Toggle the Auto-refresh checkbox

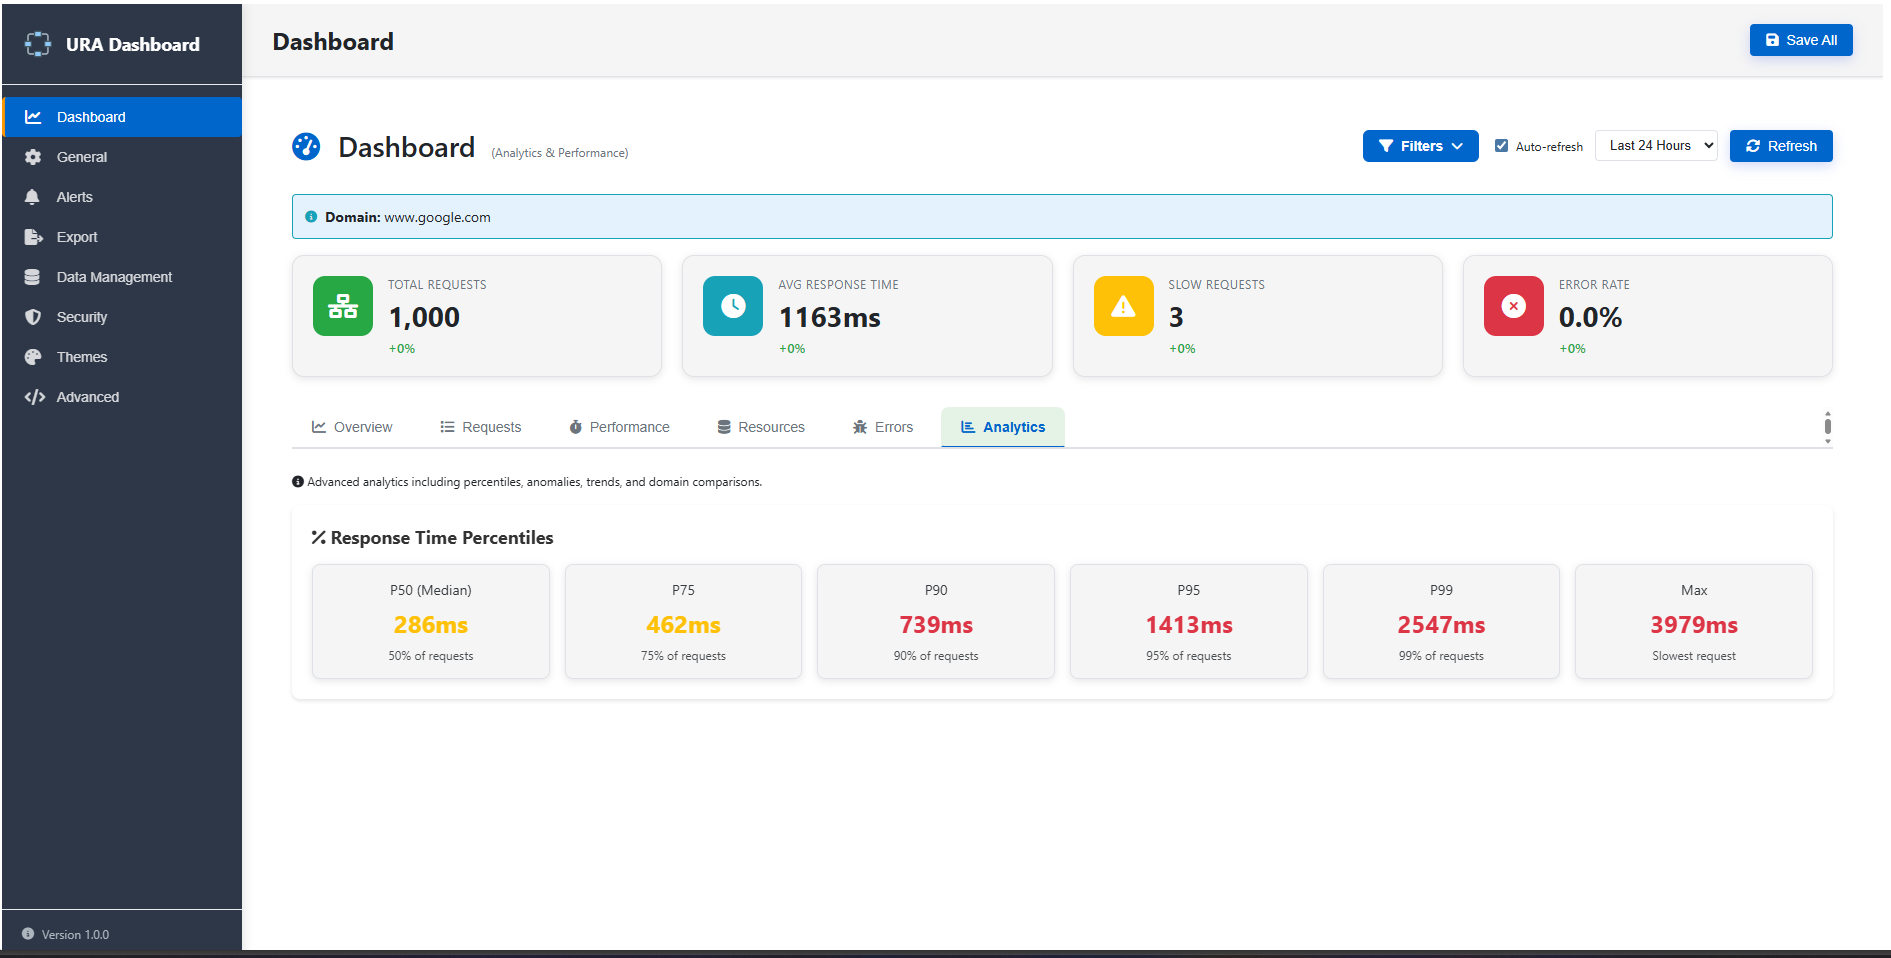1502,145
